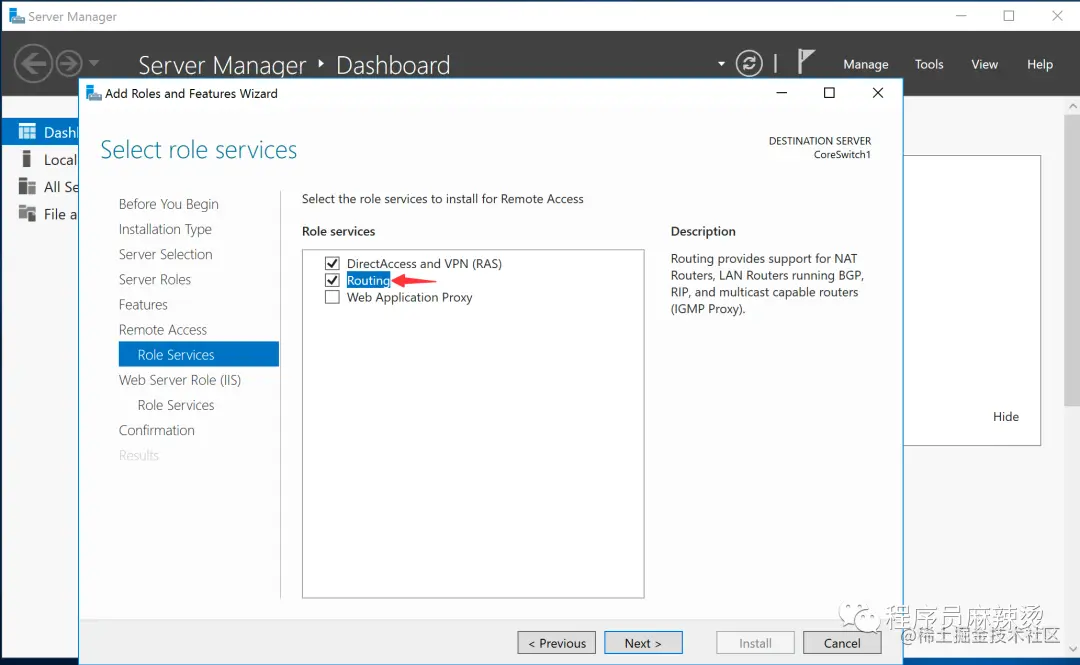Open the navigation history dropdown arrow
Screen dimensions: 1080x665
click(94, 63)
